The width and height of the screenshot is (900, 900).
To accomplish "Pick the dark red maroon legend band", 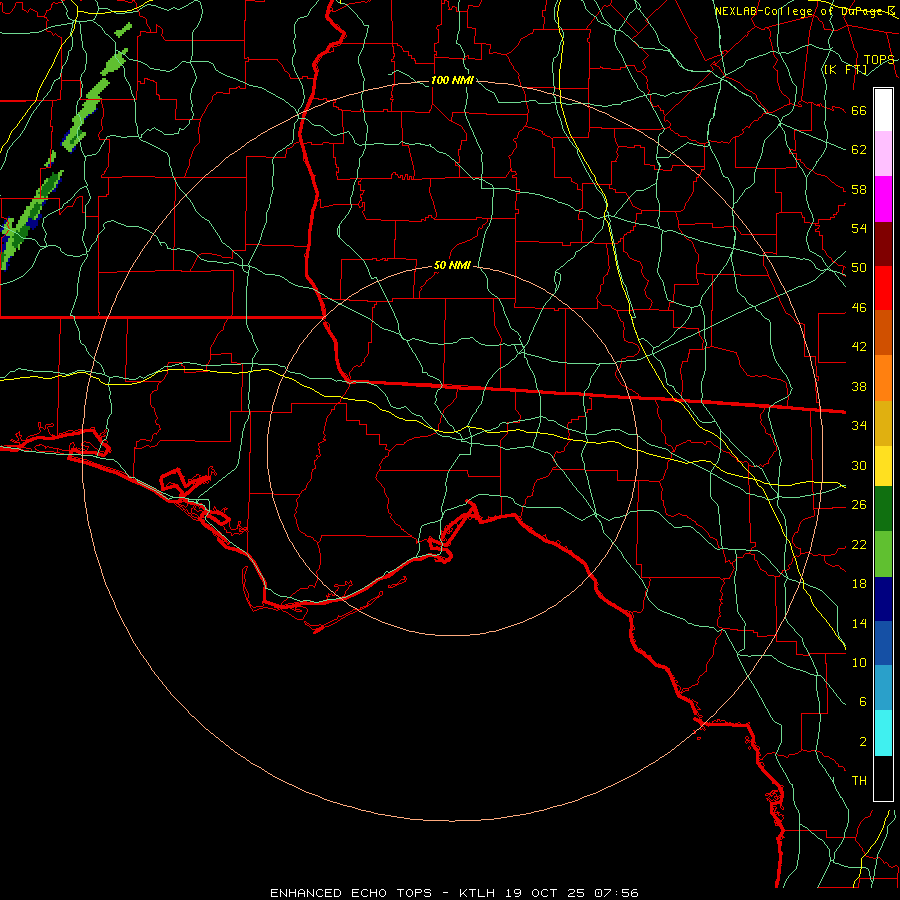I will click(883, 245).
